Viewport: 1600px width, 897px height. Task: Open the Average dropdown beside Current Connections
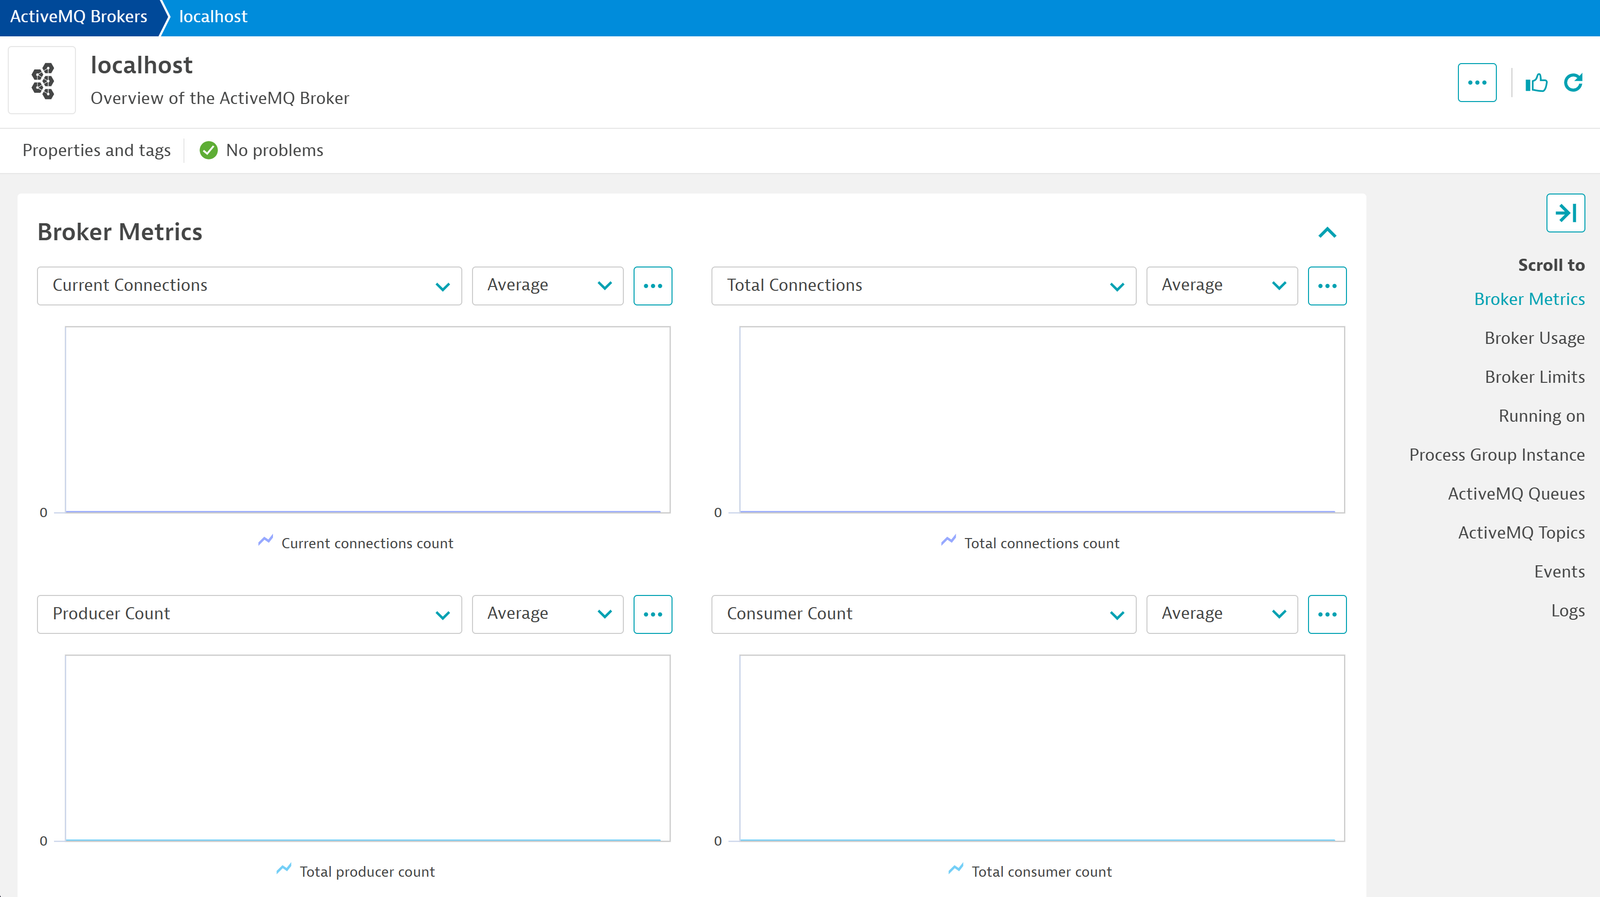pyautogui.click(x=547, y=286)
